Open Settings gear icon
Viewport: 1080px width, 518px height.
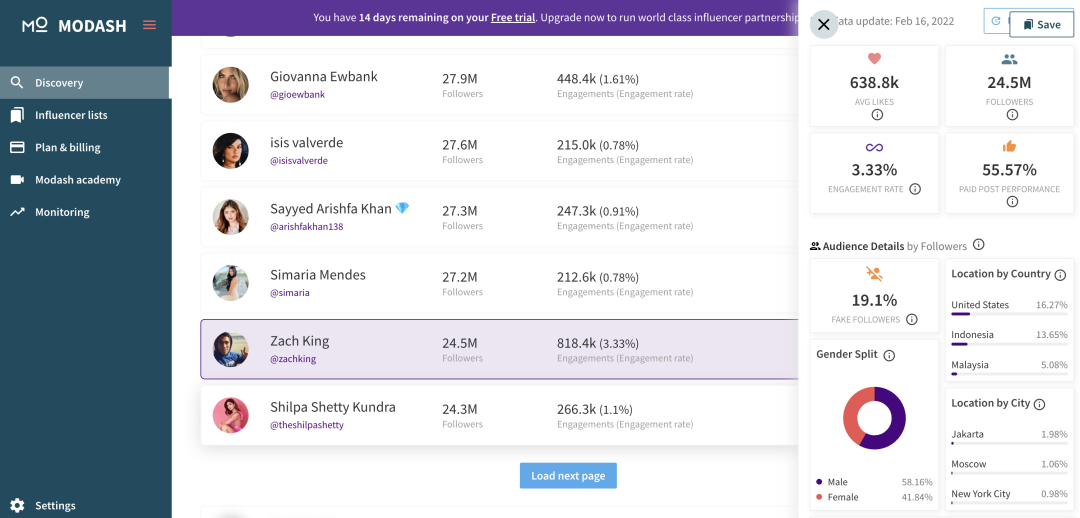click(17, 505)
